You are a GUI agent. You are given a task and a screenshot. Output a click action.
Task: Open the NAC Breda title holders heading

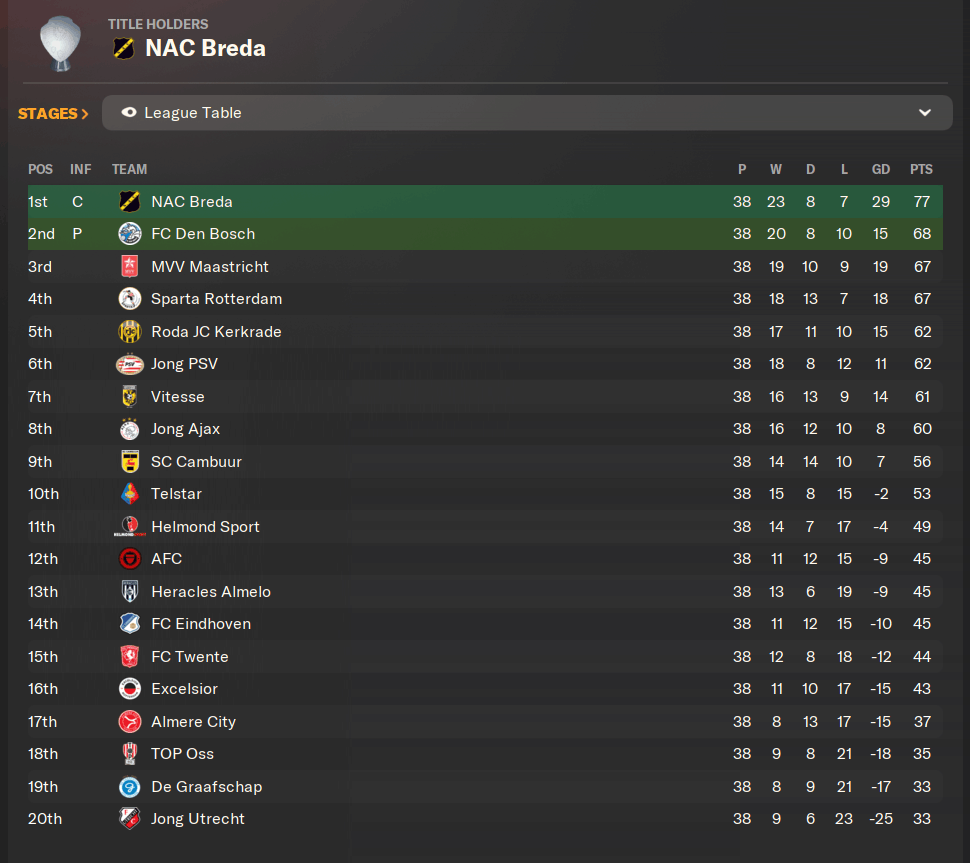coord(205,48)
